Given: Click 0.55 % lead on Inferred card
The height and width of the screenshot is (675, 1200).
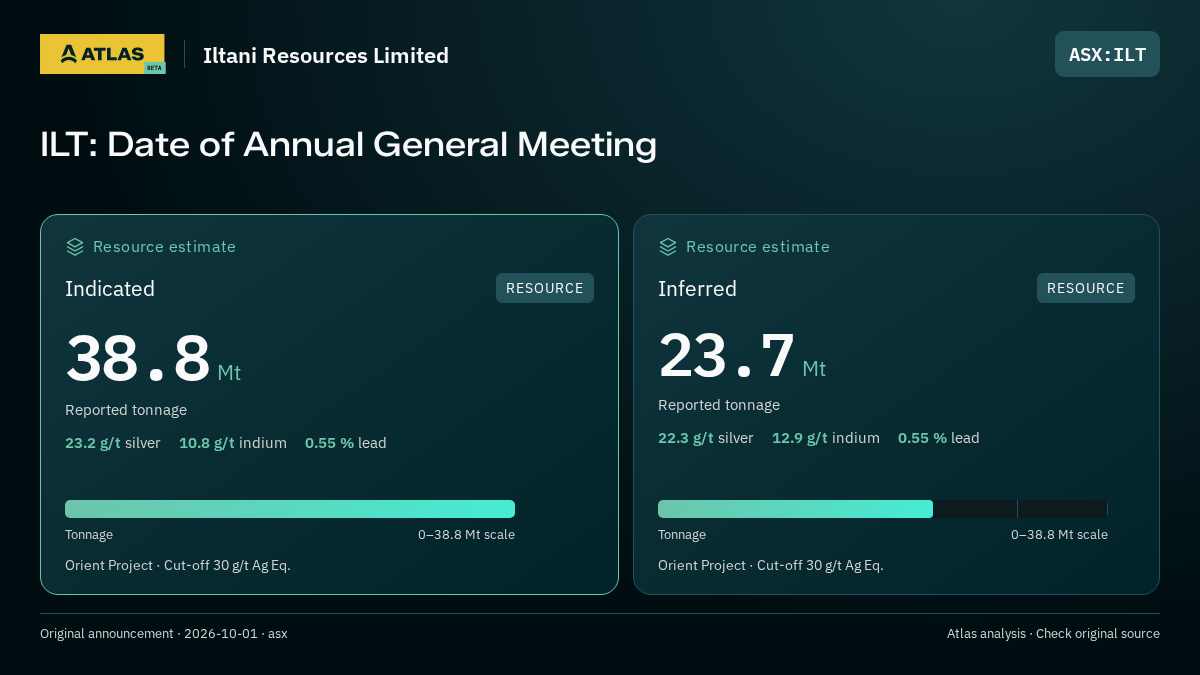Looking at the screenshot, I should [939, 438].
